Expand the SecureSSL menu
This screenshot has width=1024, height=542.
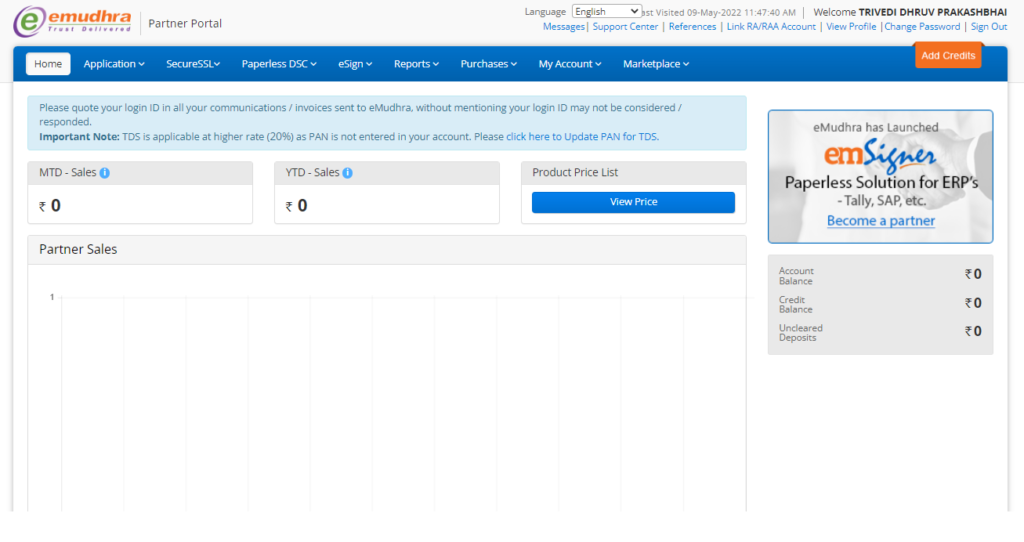click(x=193, y=64)
